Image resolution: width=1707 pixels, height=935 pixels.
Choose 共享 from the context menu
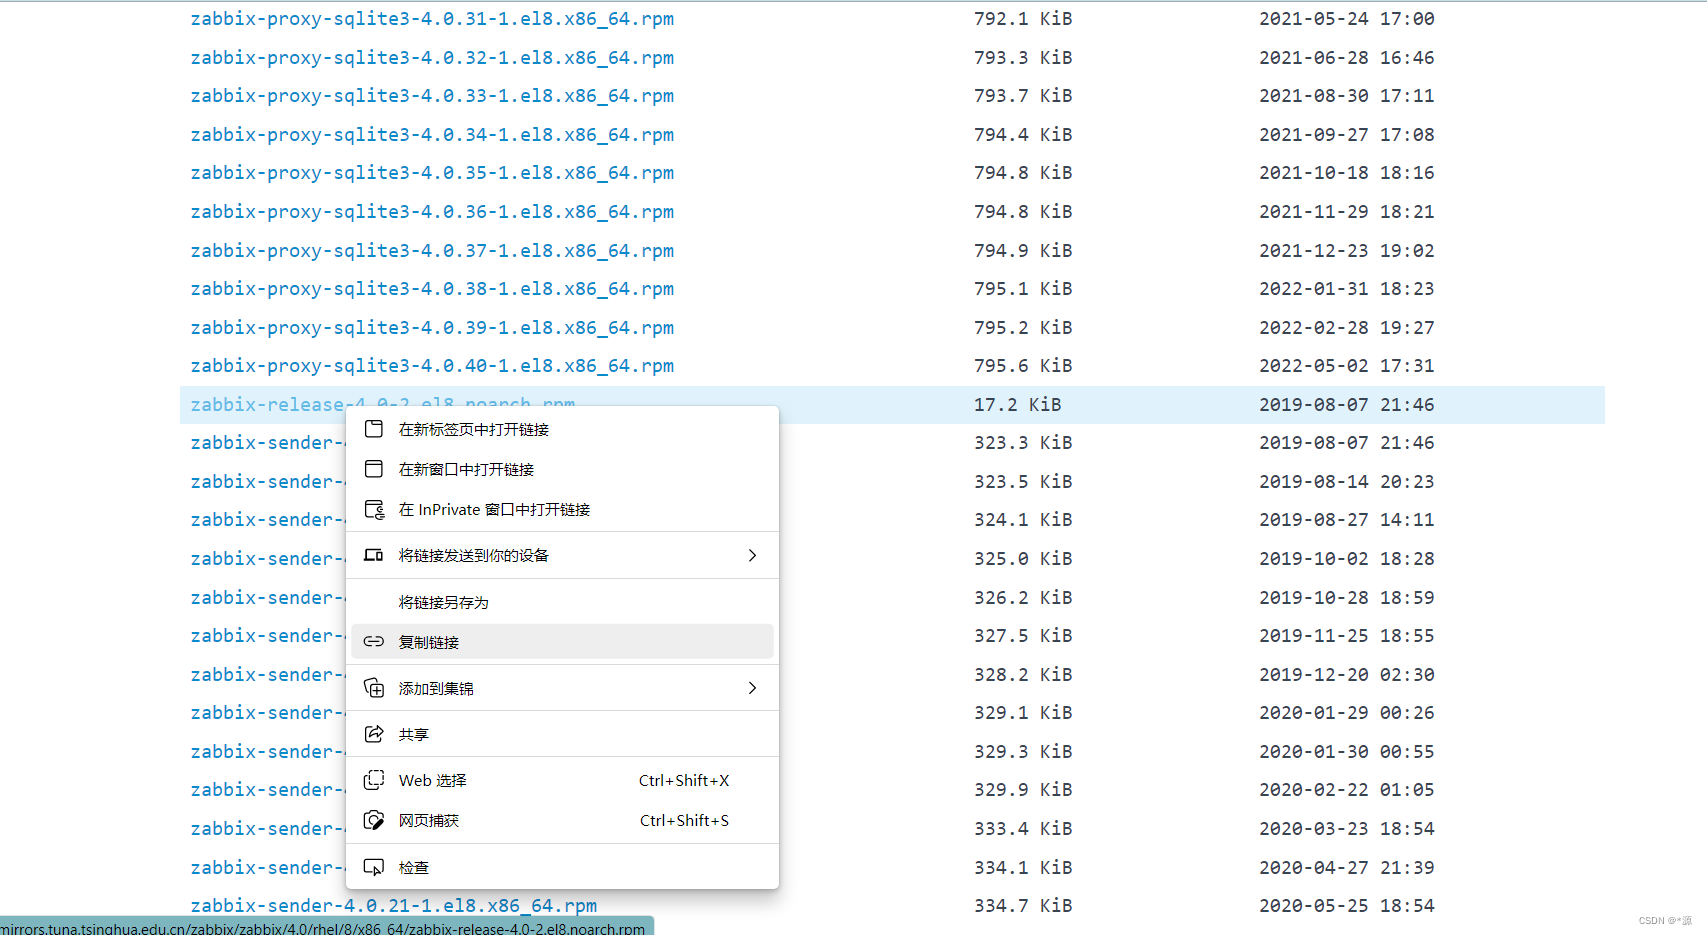413,733
